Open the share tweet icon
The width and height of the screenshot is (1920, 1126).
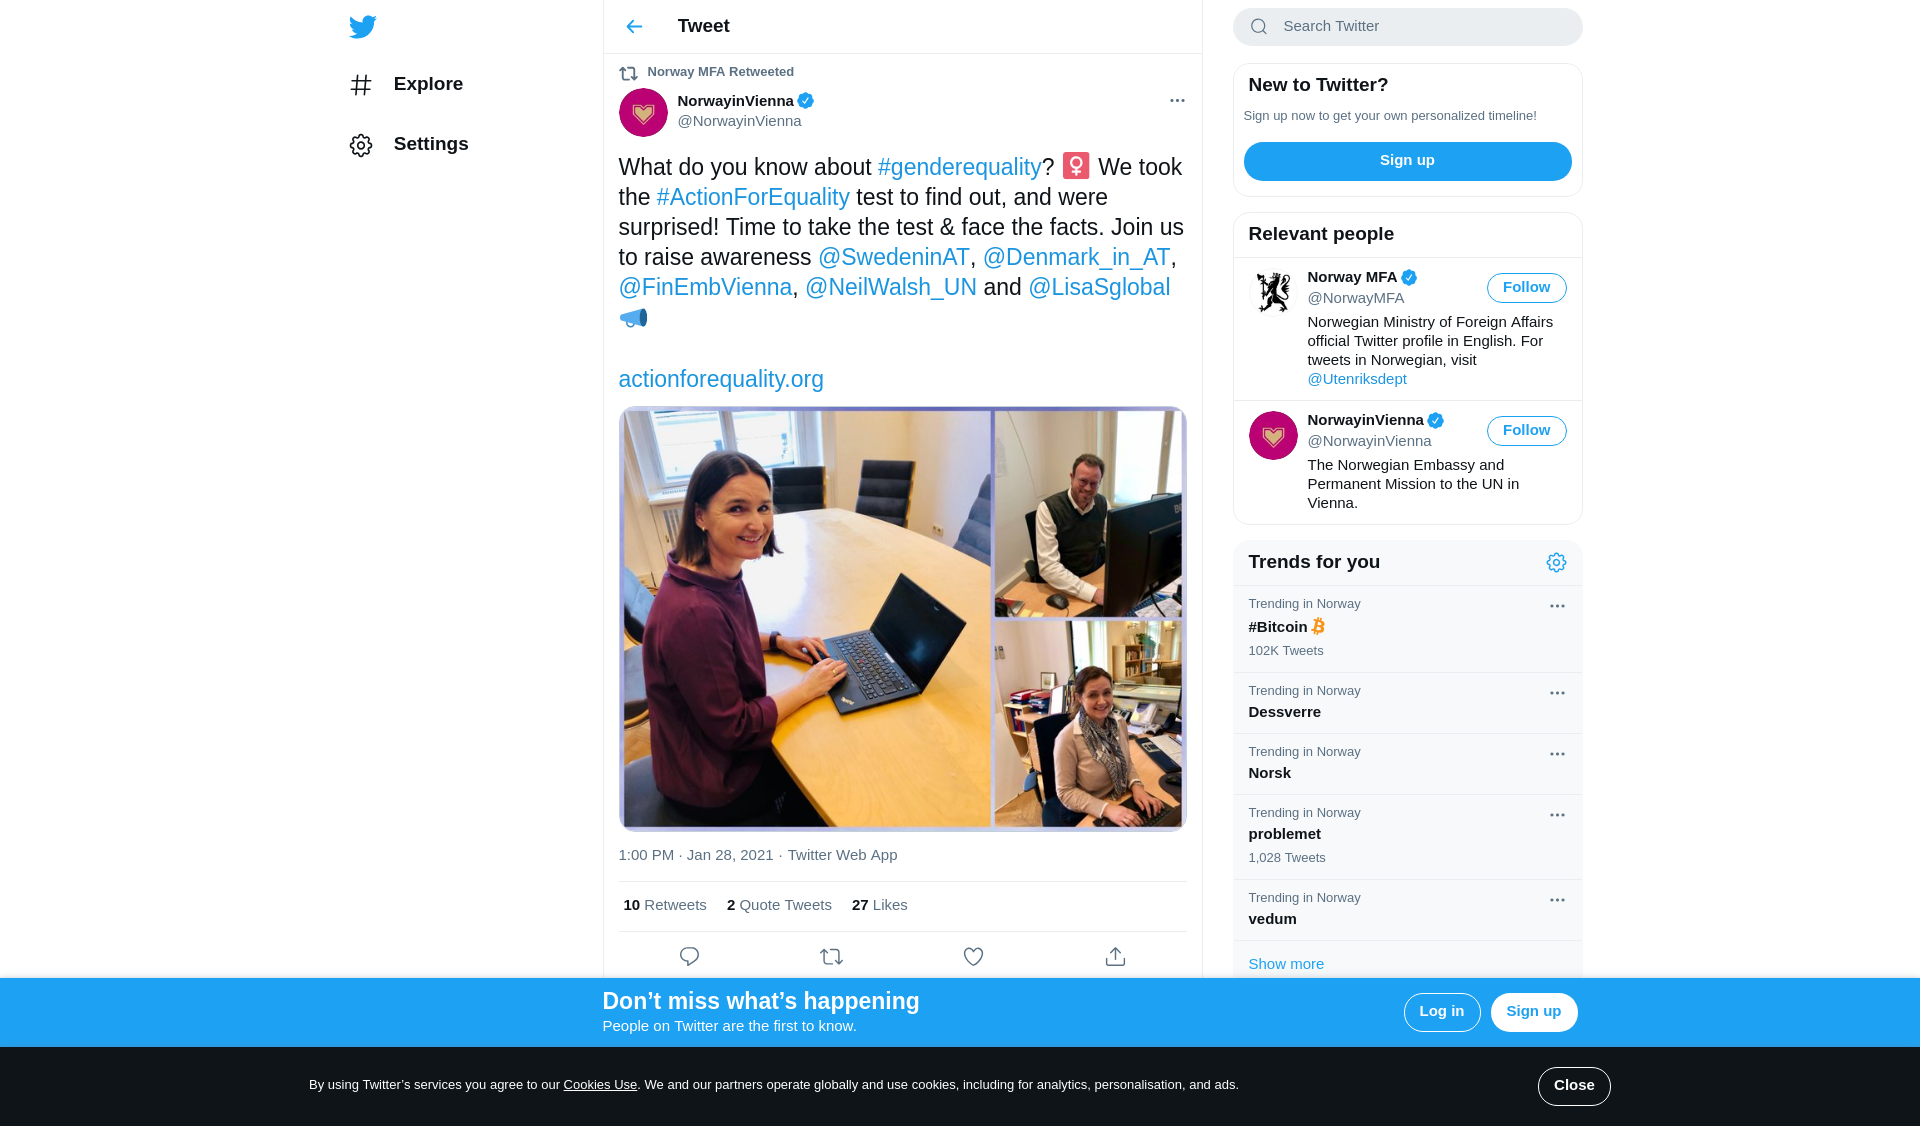[x=1115, y=957]
